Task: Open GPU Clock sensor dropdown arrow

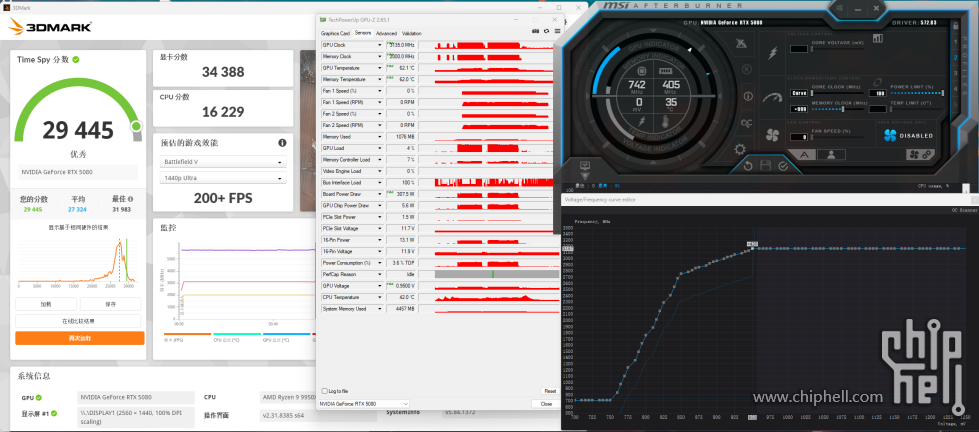Action: (379, 45)
